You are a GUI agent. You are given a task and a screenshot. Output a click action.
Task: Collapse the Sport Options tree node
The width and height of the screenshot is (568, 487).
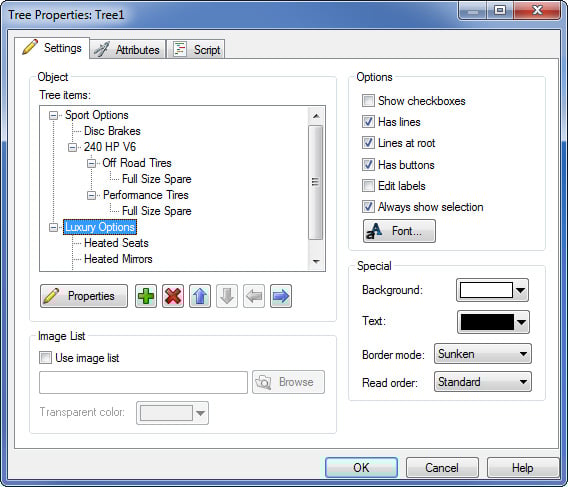point(53,116)
